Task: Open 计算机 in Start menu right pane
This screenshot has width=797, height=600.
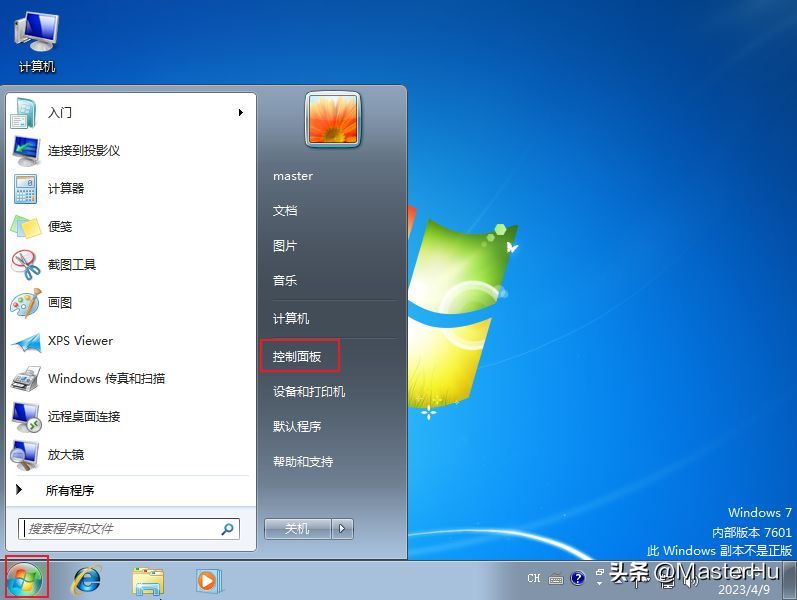Action: click(x=291, y=318)
